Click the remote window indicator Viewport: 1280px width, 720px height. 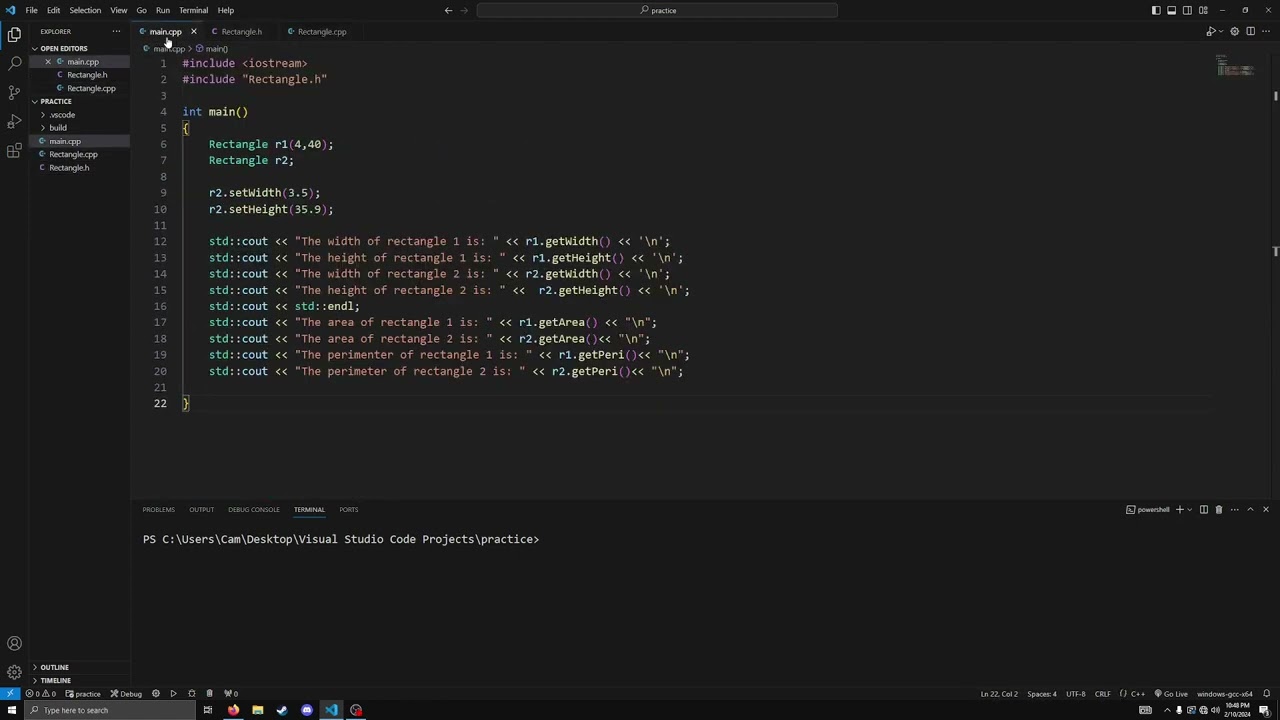pyautogui.click(x=10, y=694)
